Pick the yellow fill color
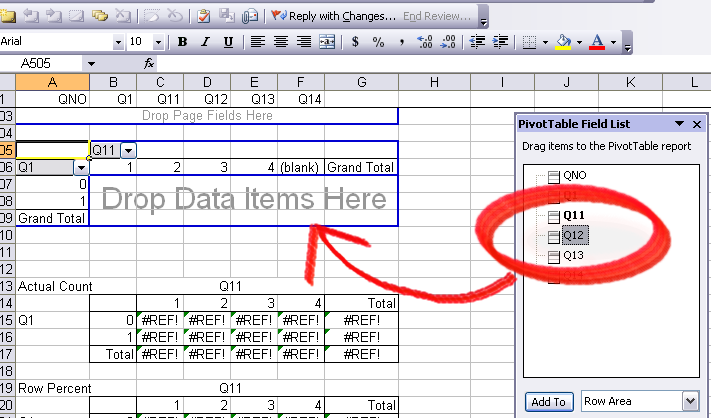 coord(564,42)
